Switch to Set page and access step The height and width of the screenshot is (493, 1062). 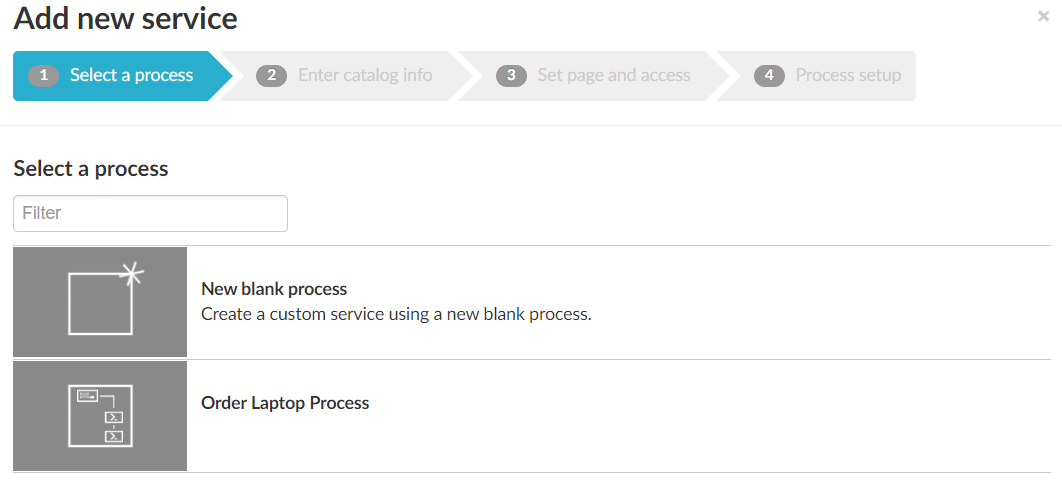click(x=613, y=75)
